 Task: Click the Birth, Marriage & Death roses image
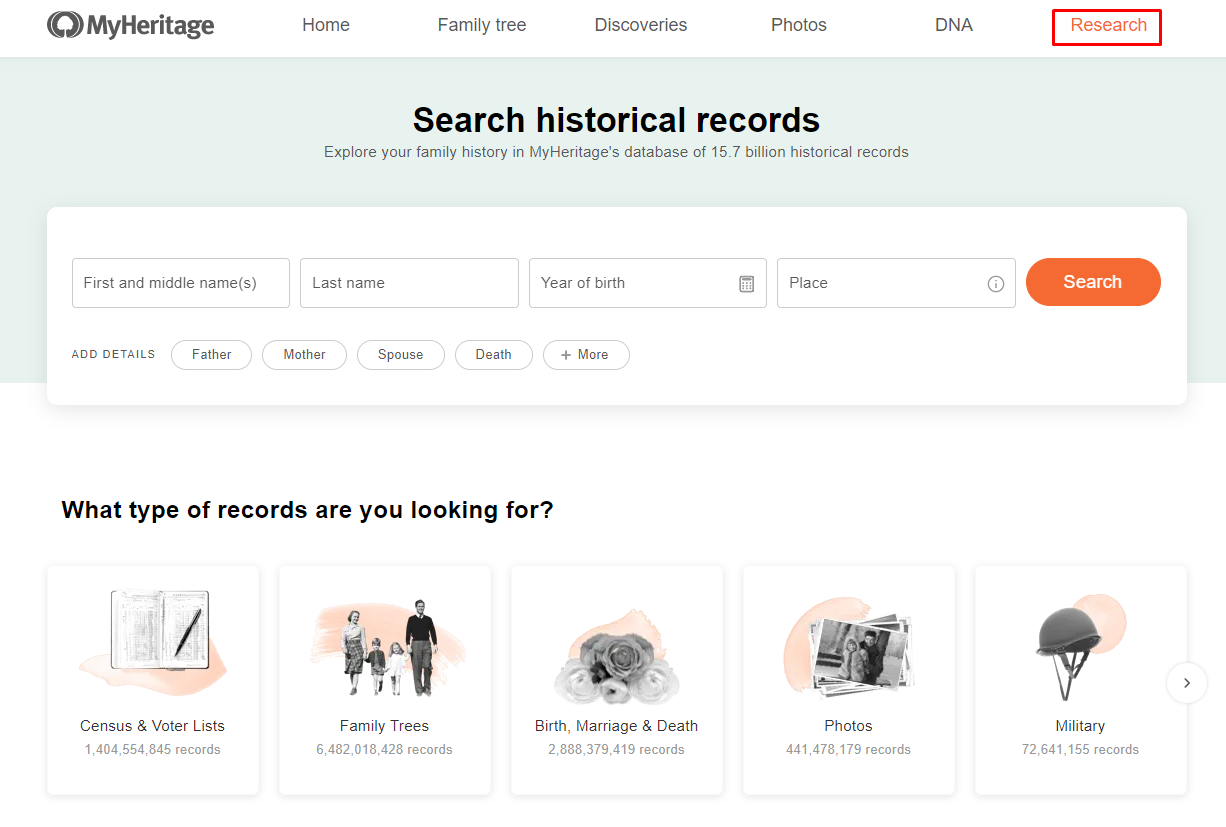tap(616, 656)
